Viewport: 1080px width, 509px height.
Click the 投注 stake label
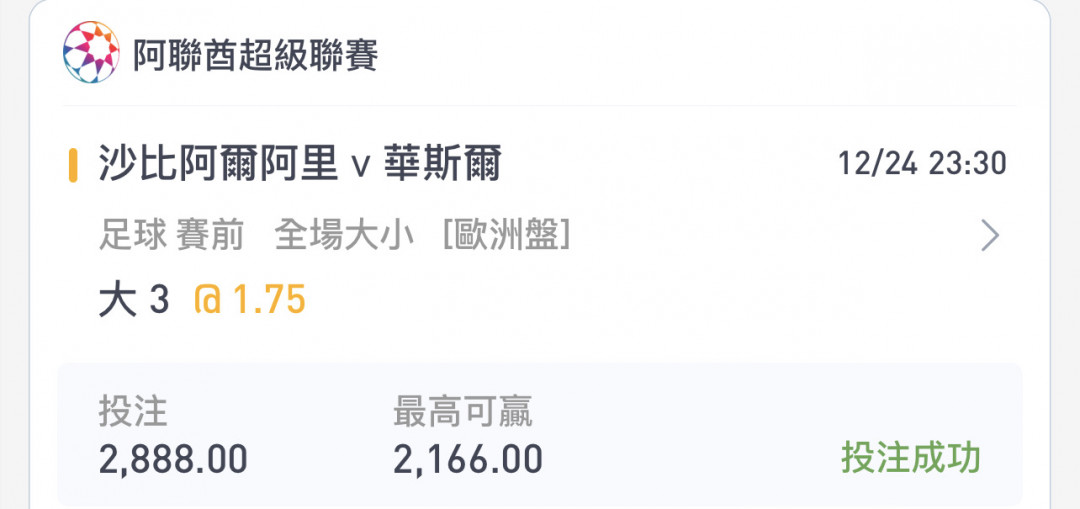[133, 413]
